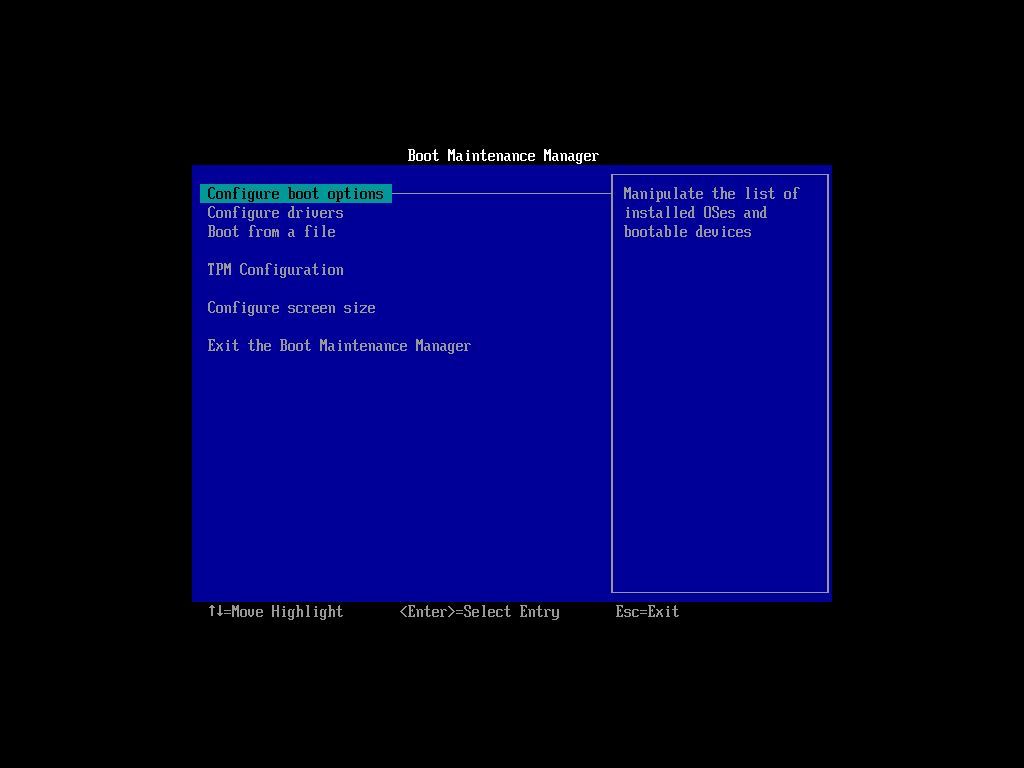The width and height of the screenshot is (1024, 768).
Task: Click inside the main menu panel area
Action: (400, 450)
